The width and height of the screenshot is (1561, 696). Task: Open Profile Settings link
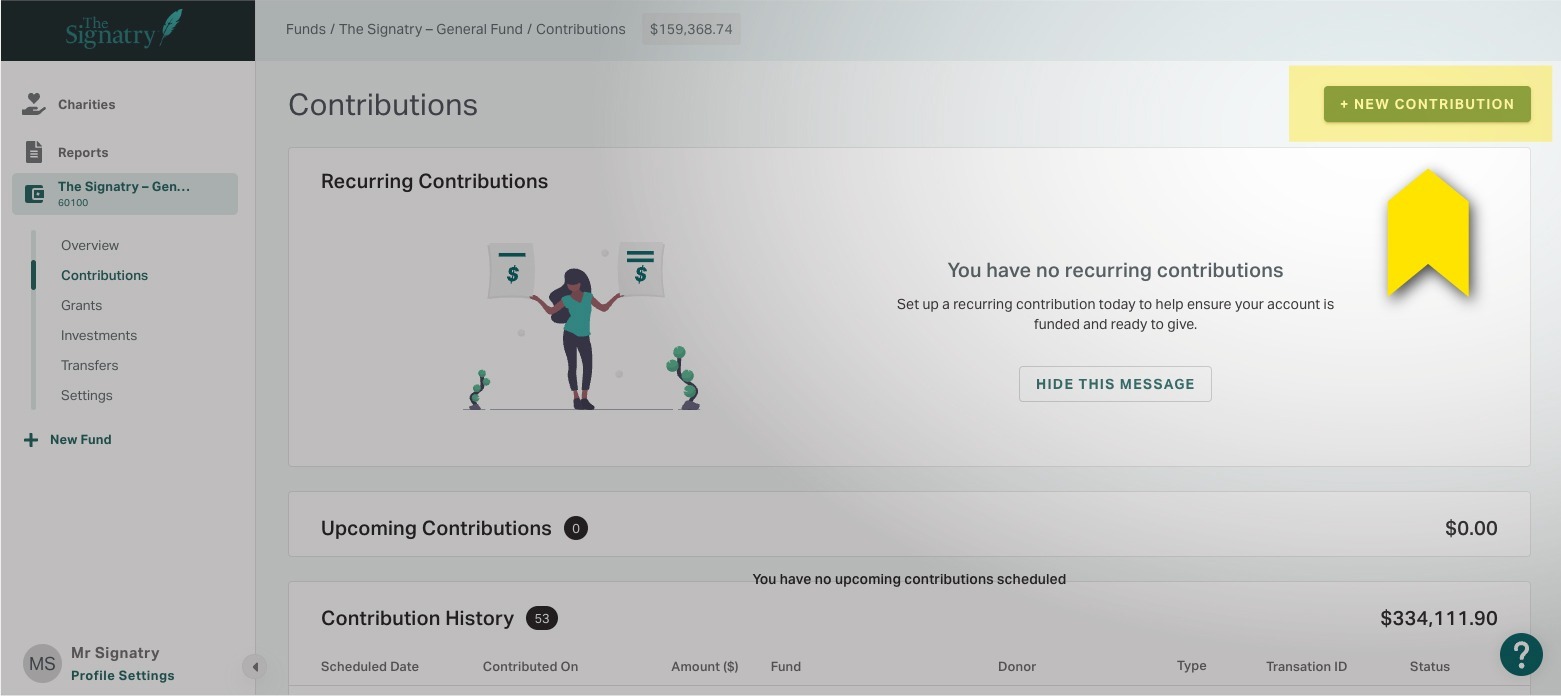pyautogui.click(x=123, y=676)
